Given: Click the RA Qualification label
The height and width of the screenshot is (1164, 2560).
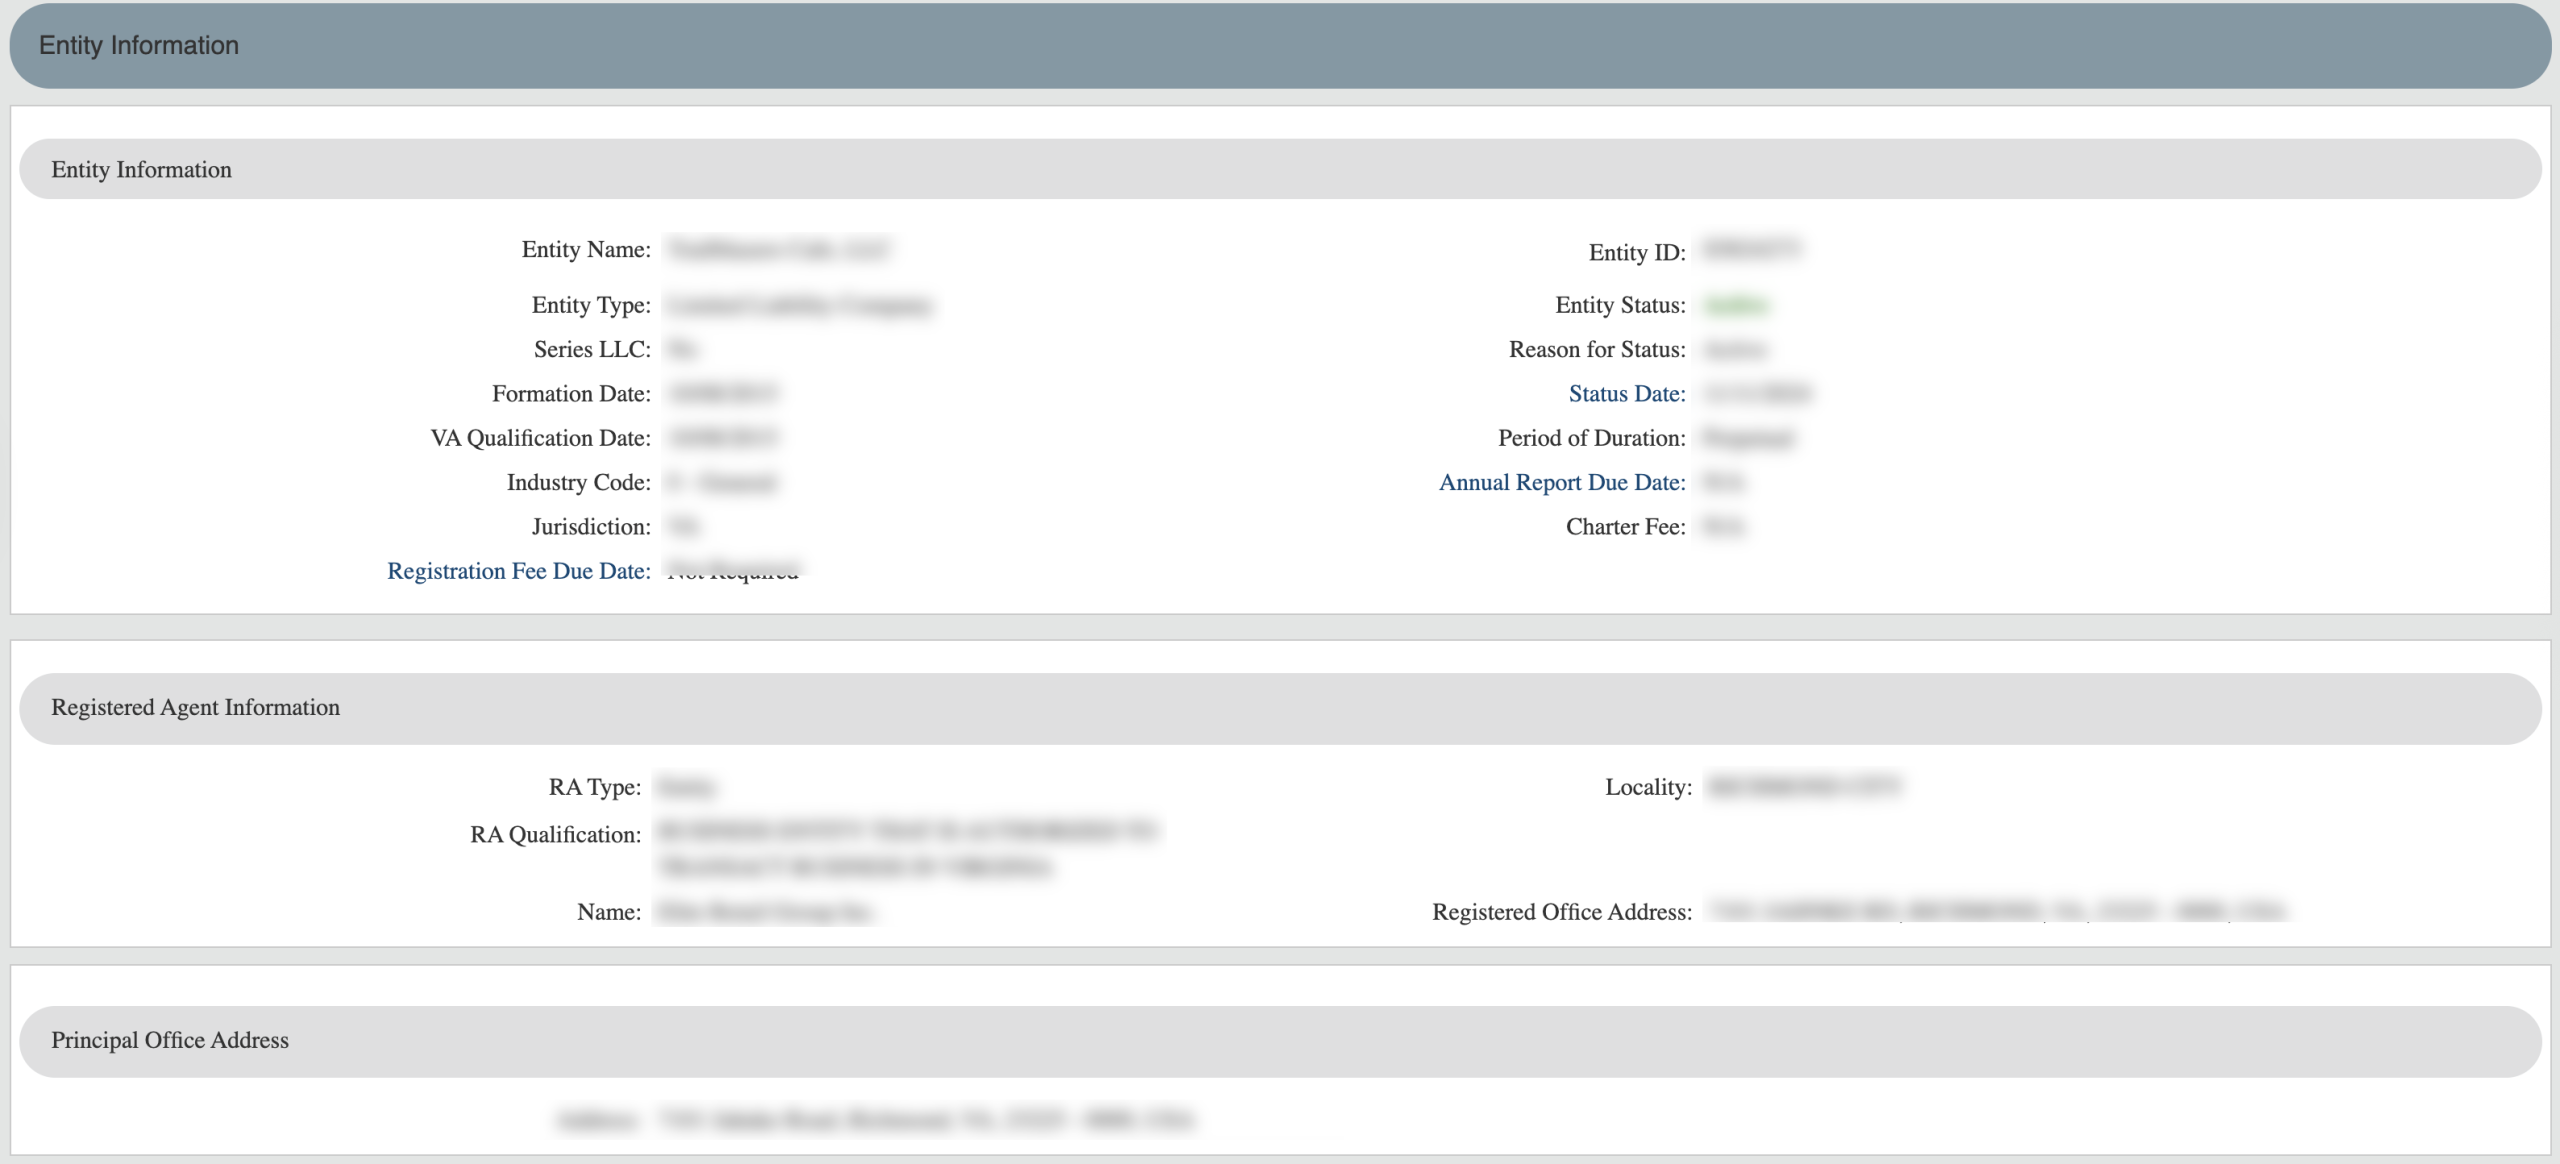Looking at the screenshot, I should click(555, 834).
